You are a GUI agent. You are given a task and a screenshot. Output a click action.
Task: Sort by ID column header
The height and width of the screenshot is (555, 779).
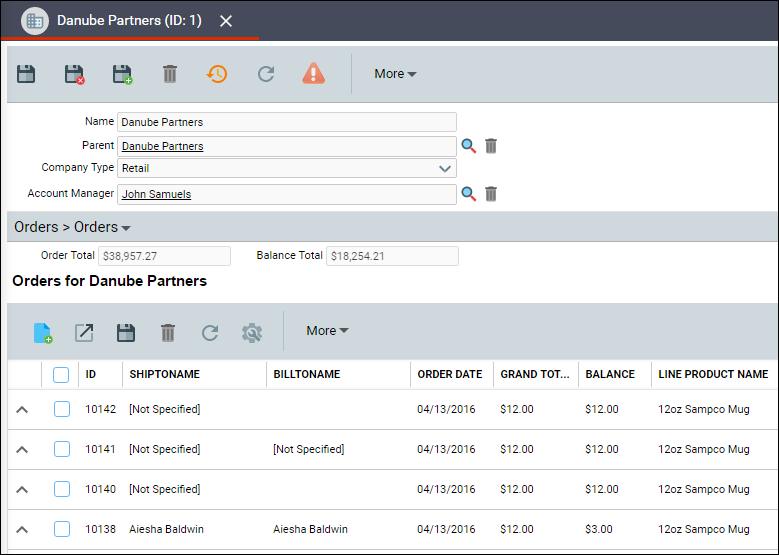[90, 374]
